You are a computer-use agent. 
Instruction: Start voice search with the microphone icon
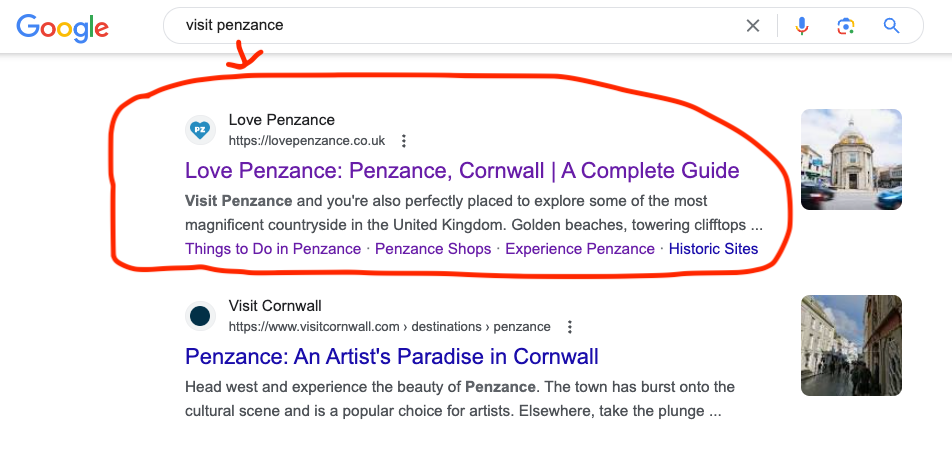[802, 25]
